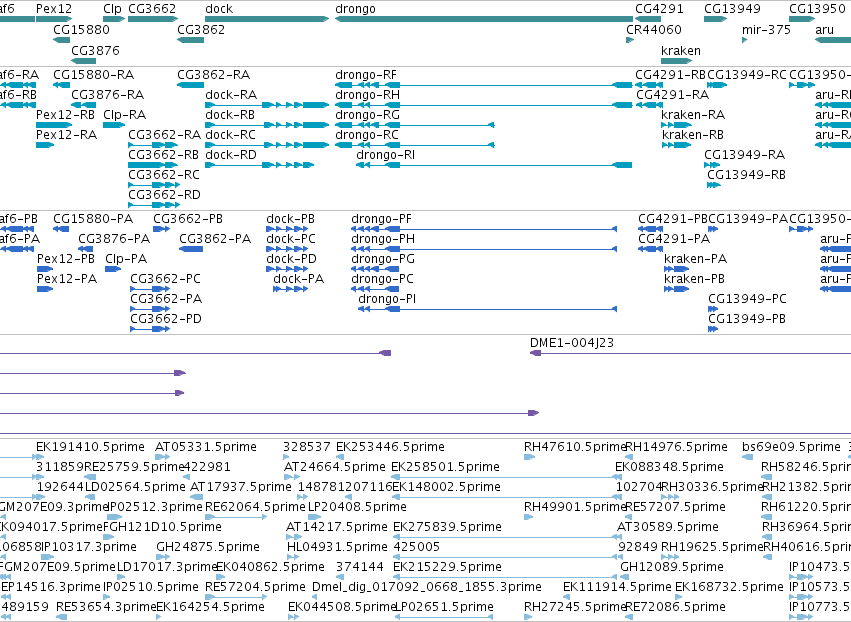The height and width of the screenshot is (622, 851).
Task: Click transcript CG3662-RA
Action: pyautogui.click(x=154, y=145)
